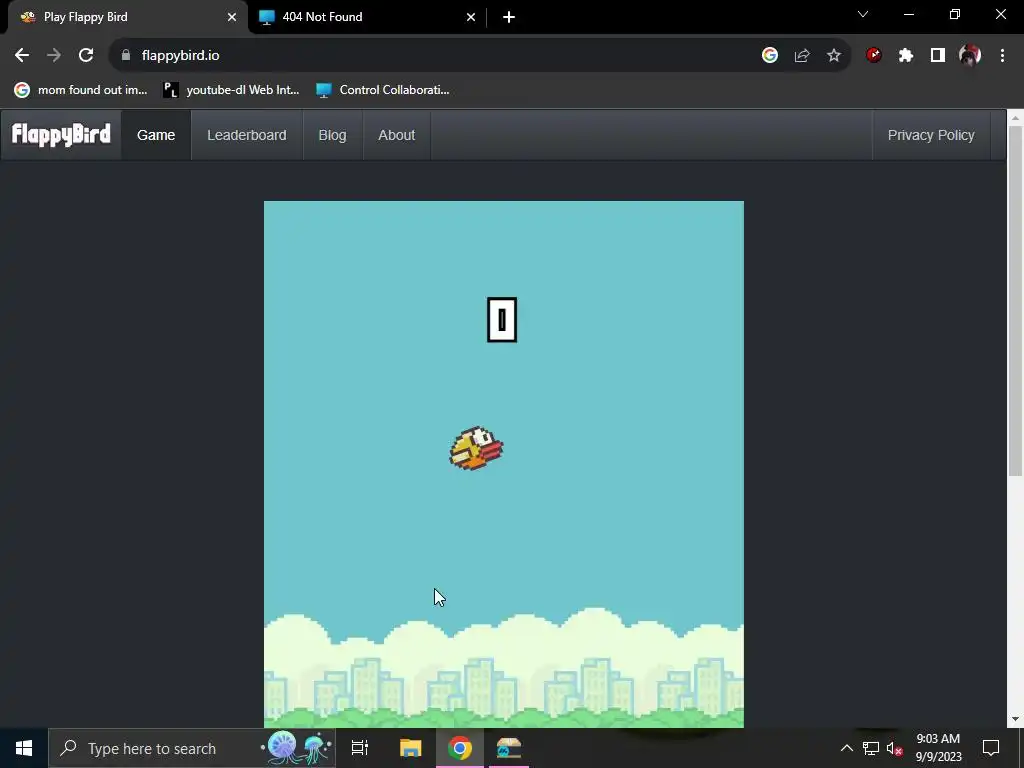The width and height of the screenshot is (1024, 768).
Task: Click the jellyfish search highlight icon
Action: click(297, 748)
